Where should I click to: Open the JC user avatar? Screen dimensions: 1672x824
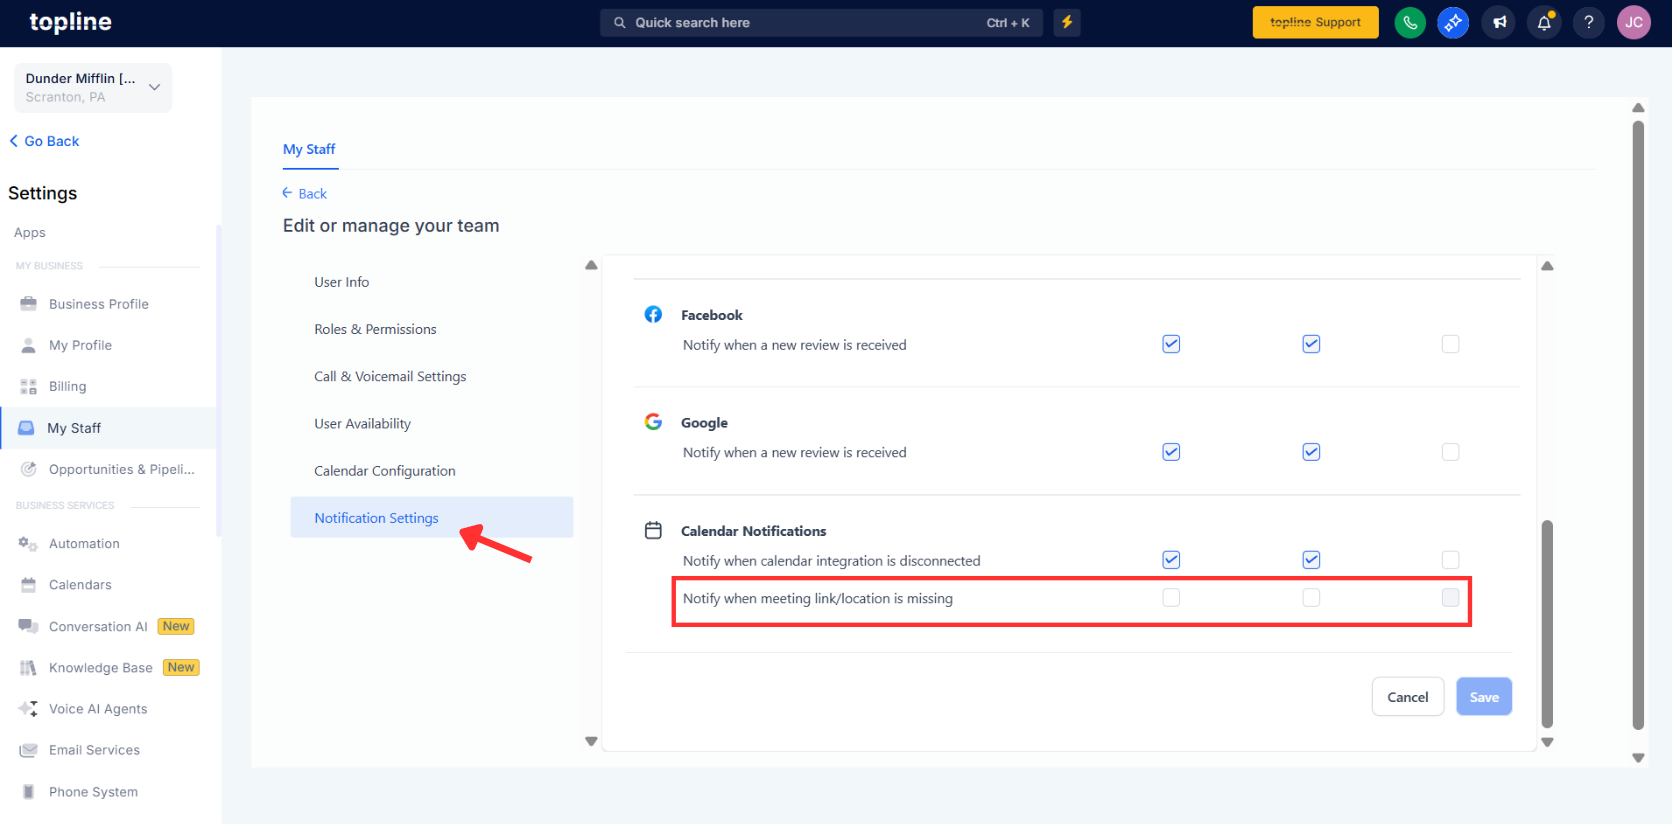click(1633, 22)
